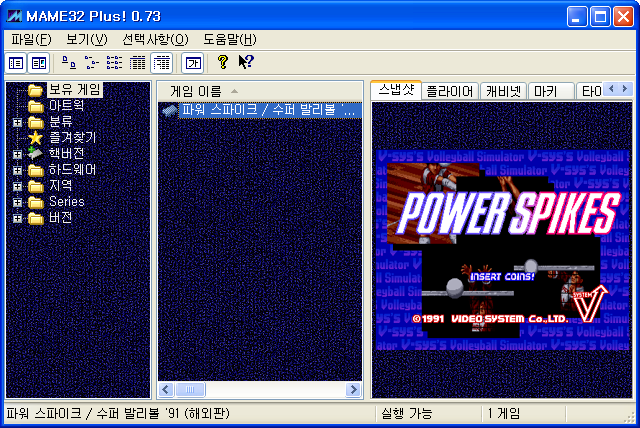Switch to small icons view
This screenshot has height=428, width=640.
coord(91,63)
